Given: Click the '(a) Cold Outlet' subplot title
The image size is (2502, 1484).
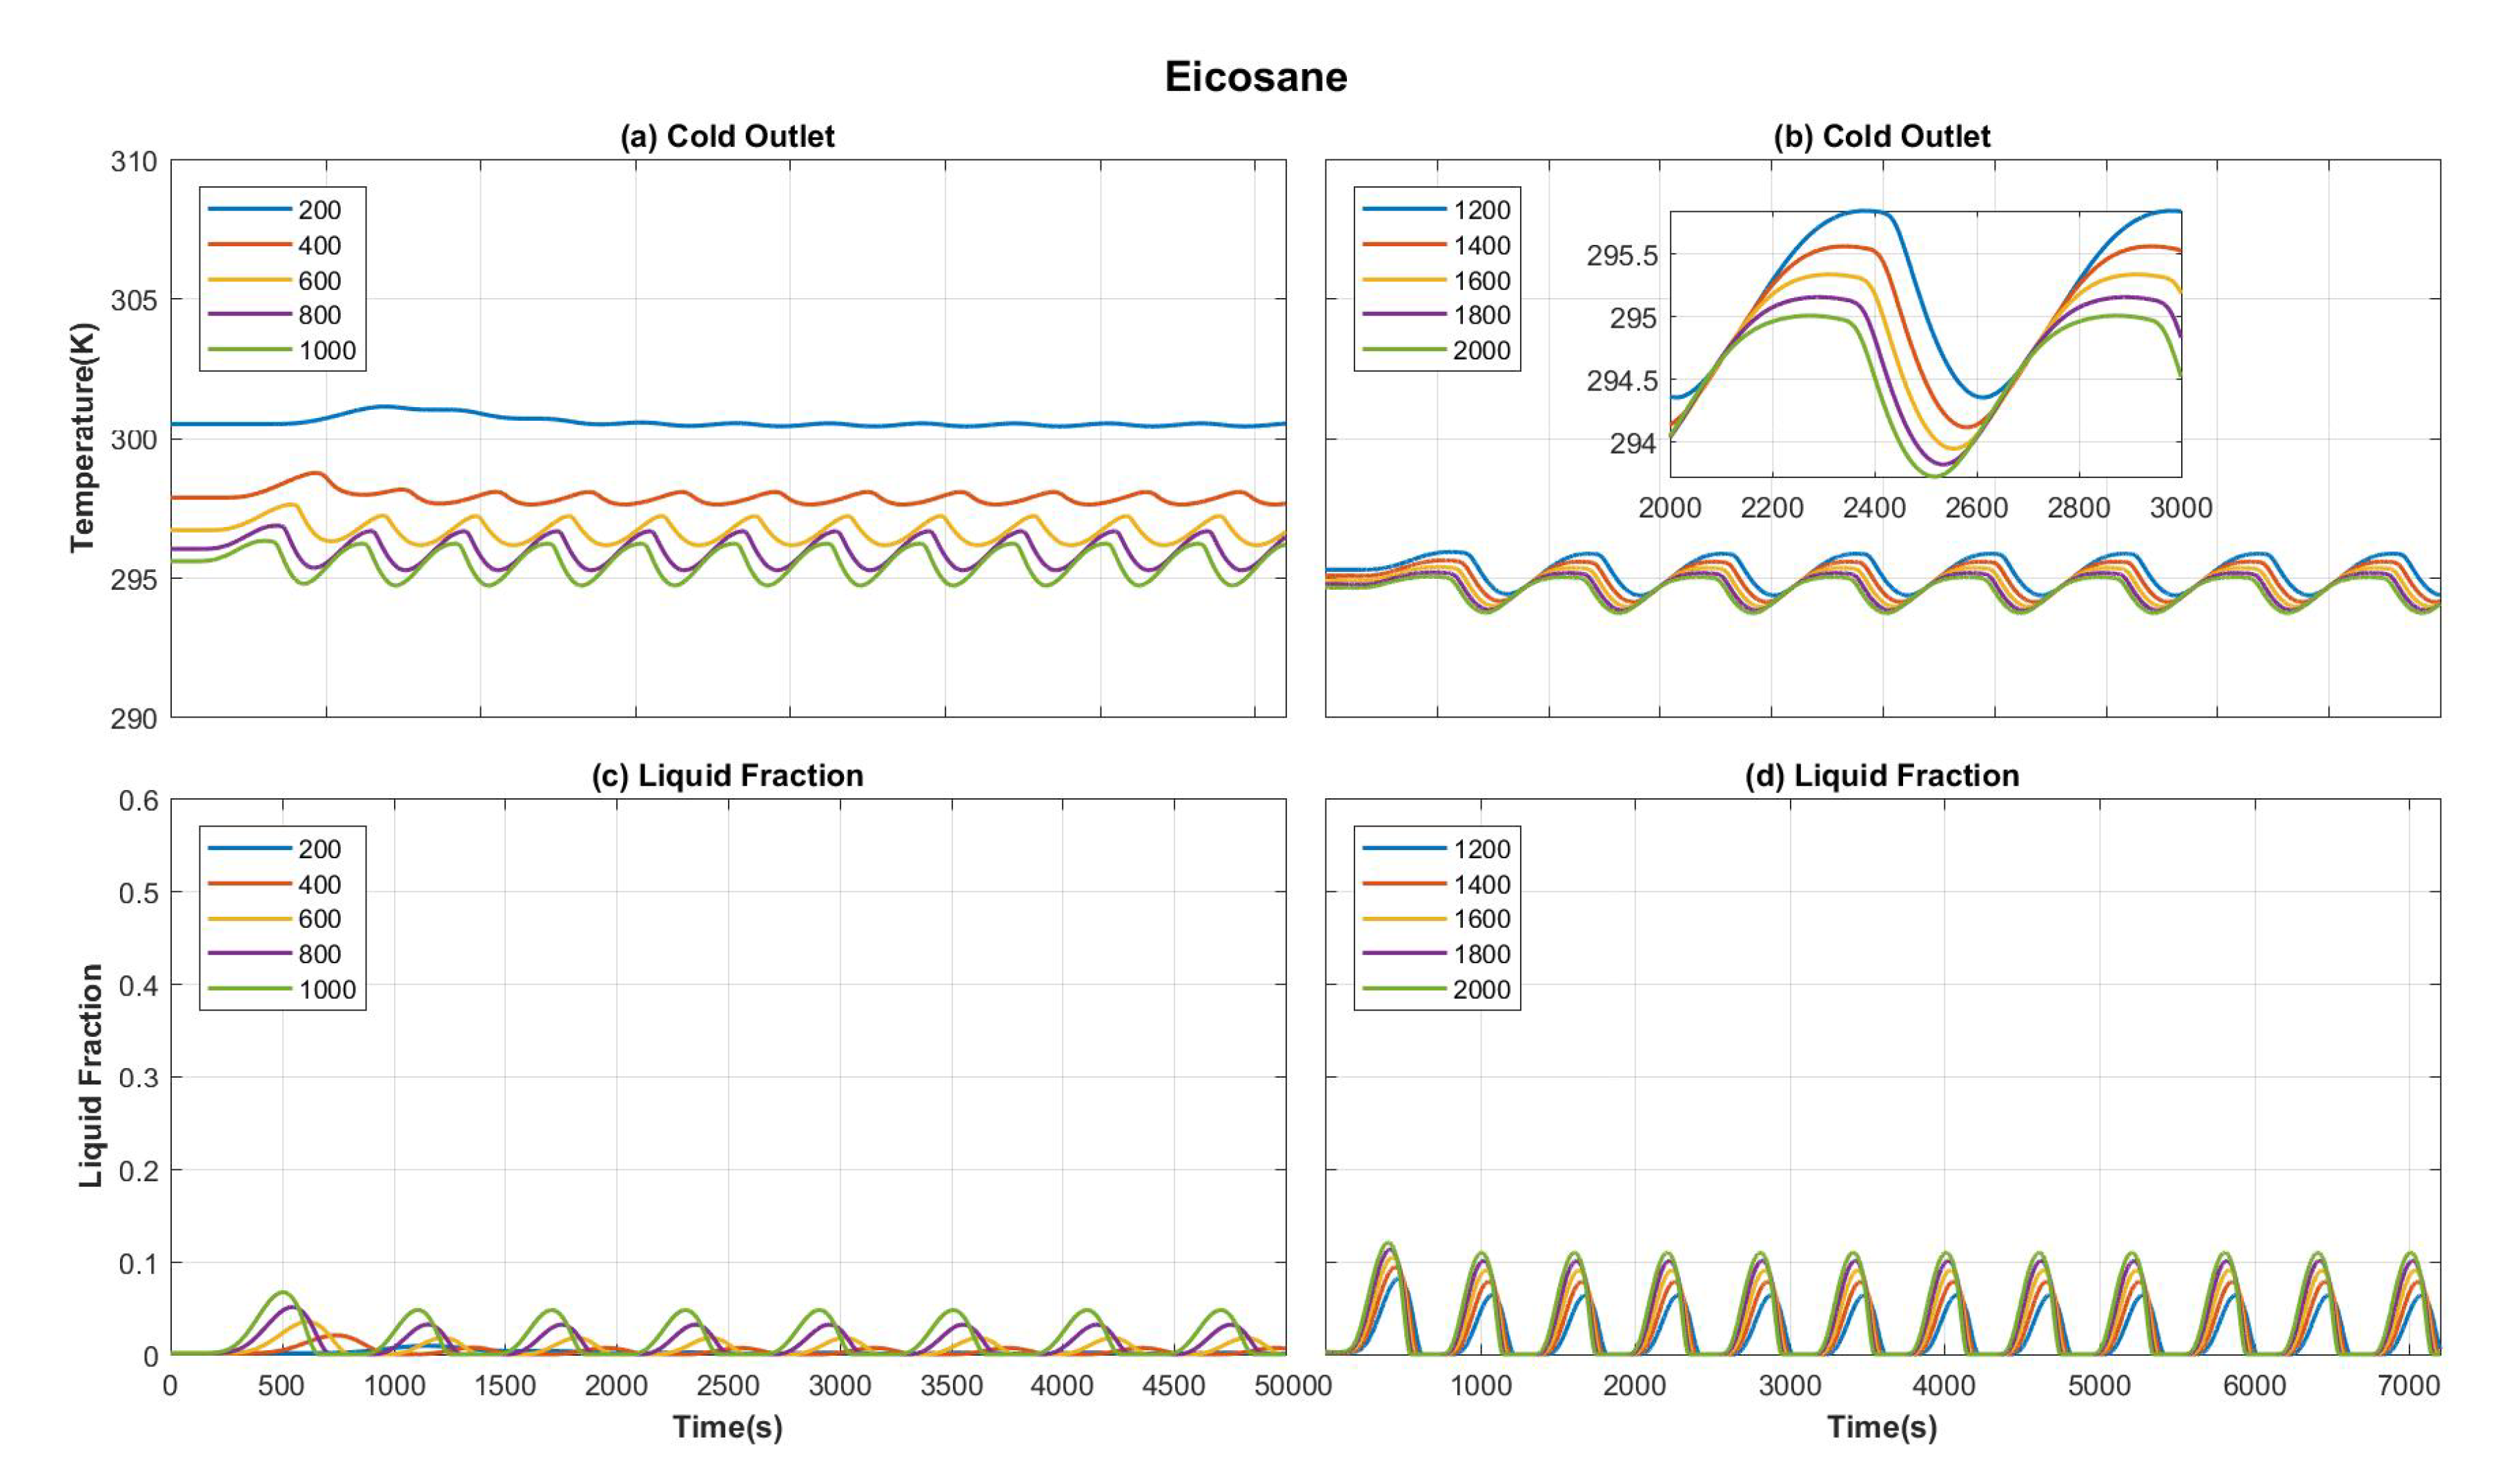Looking at the screenshot, I should click(x=727, y=136).
